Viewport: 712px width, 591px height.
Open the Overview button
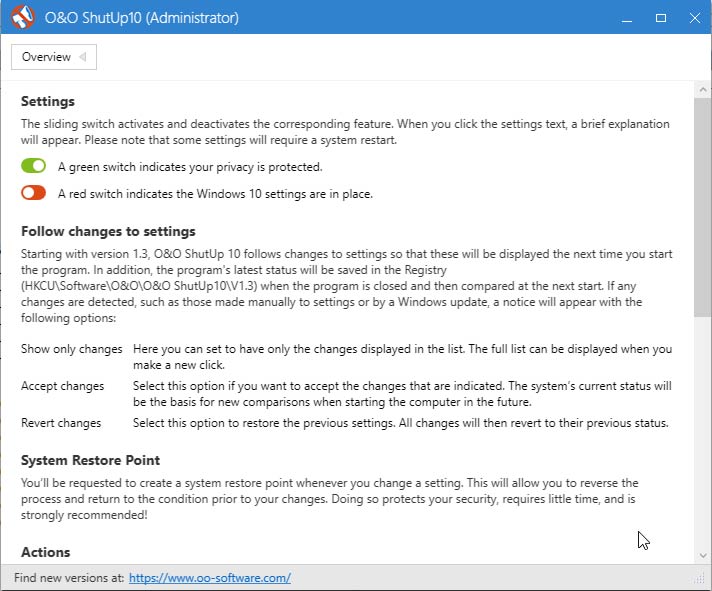click(54, 57)
